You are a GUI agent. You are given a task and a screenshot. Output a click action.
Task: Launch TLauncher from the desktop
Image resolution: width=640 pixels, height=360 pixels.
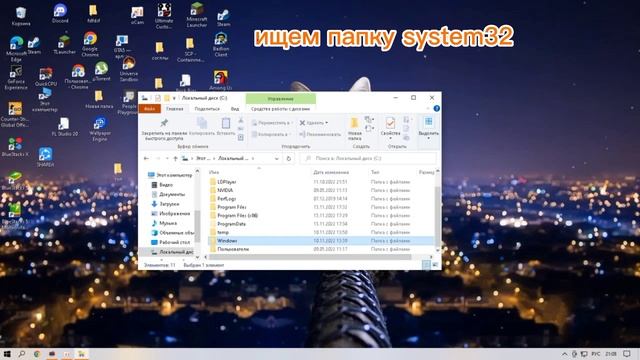[x=64, y=45]
